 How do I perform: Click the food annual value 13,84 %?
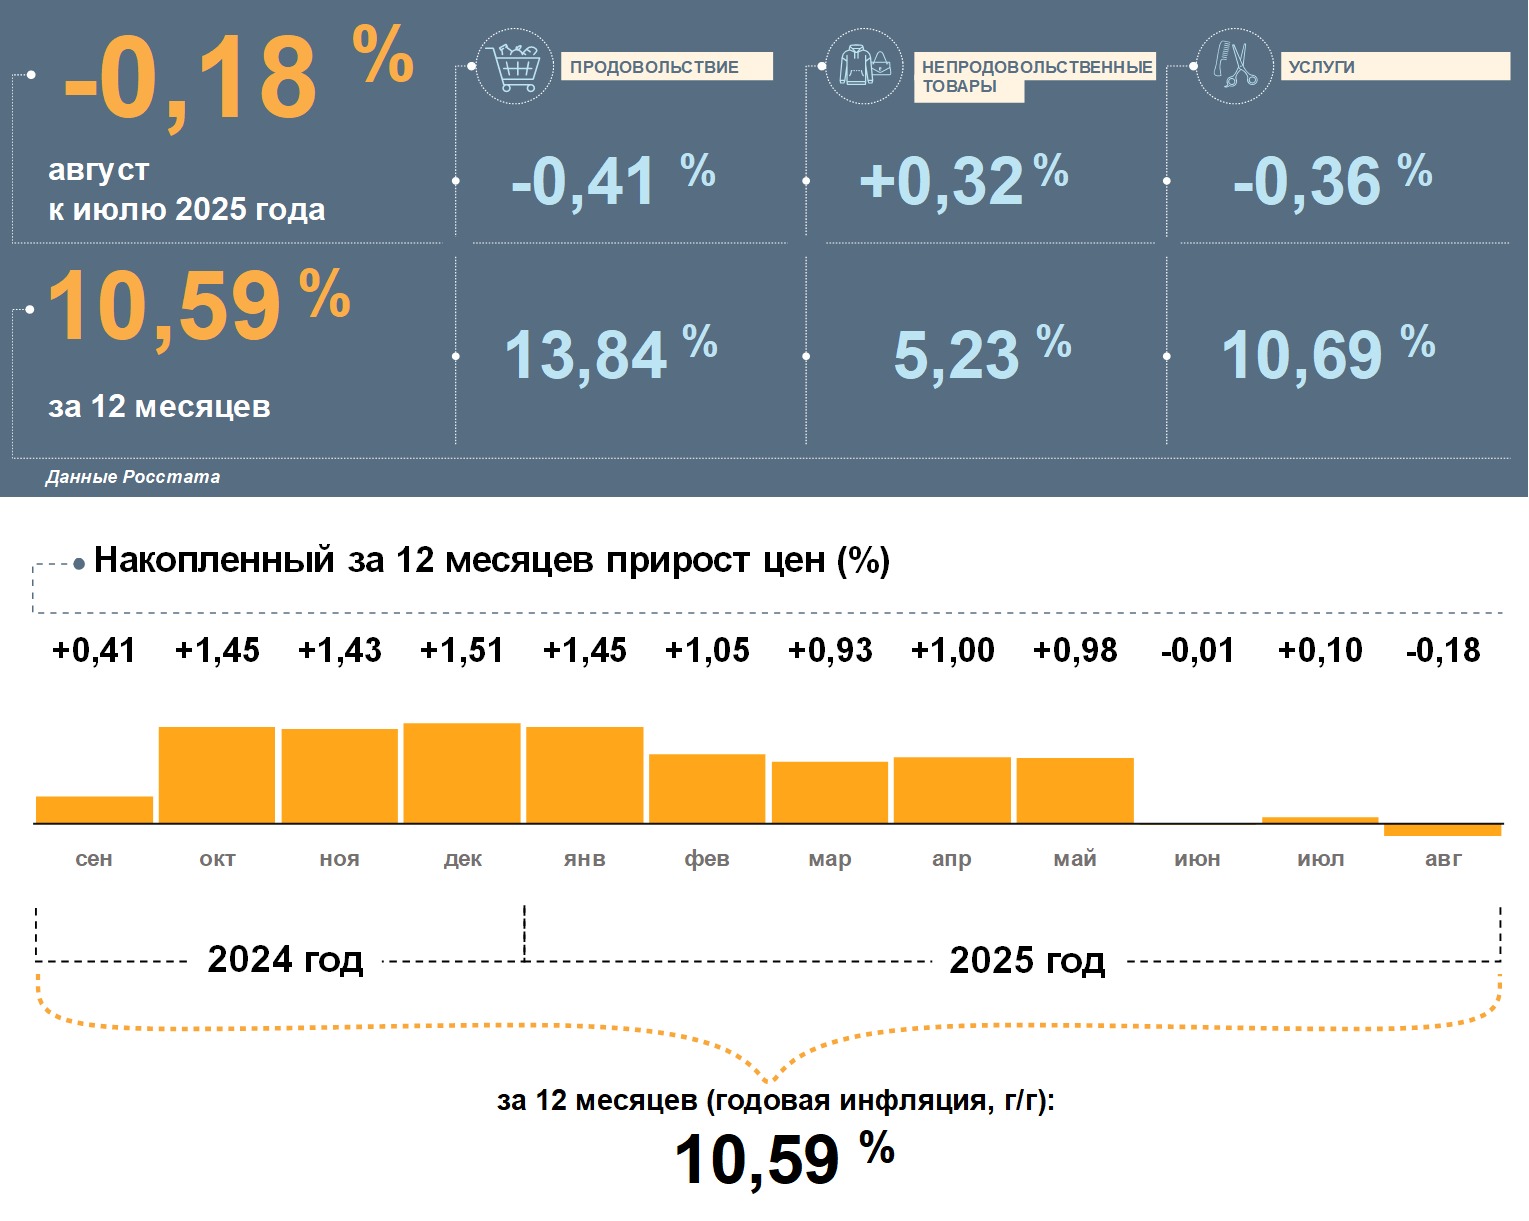[610, 355]
